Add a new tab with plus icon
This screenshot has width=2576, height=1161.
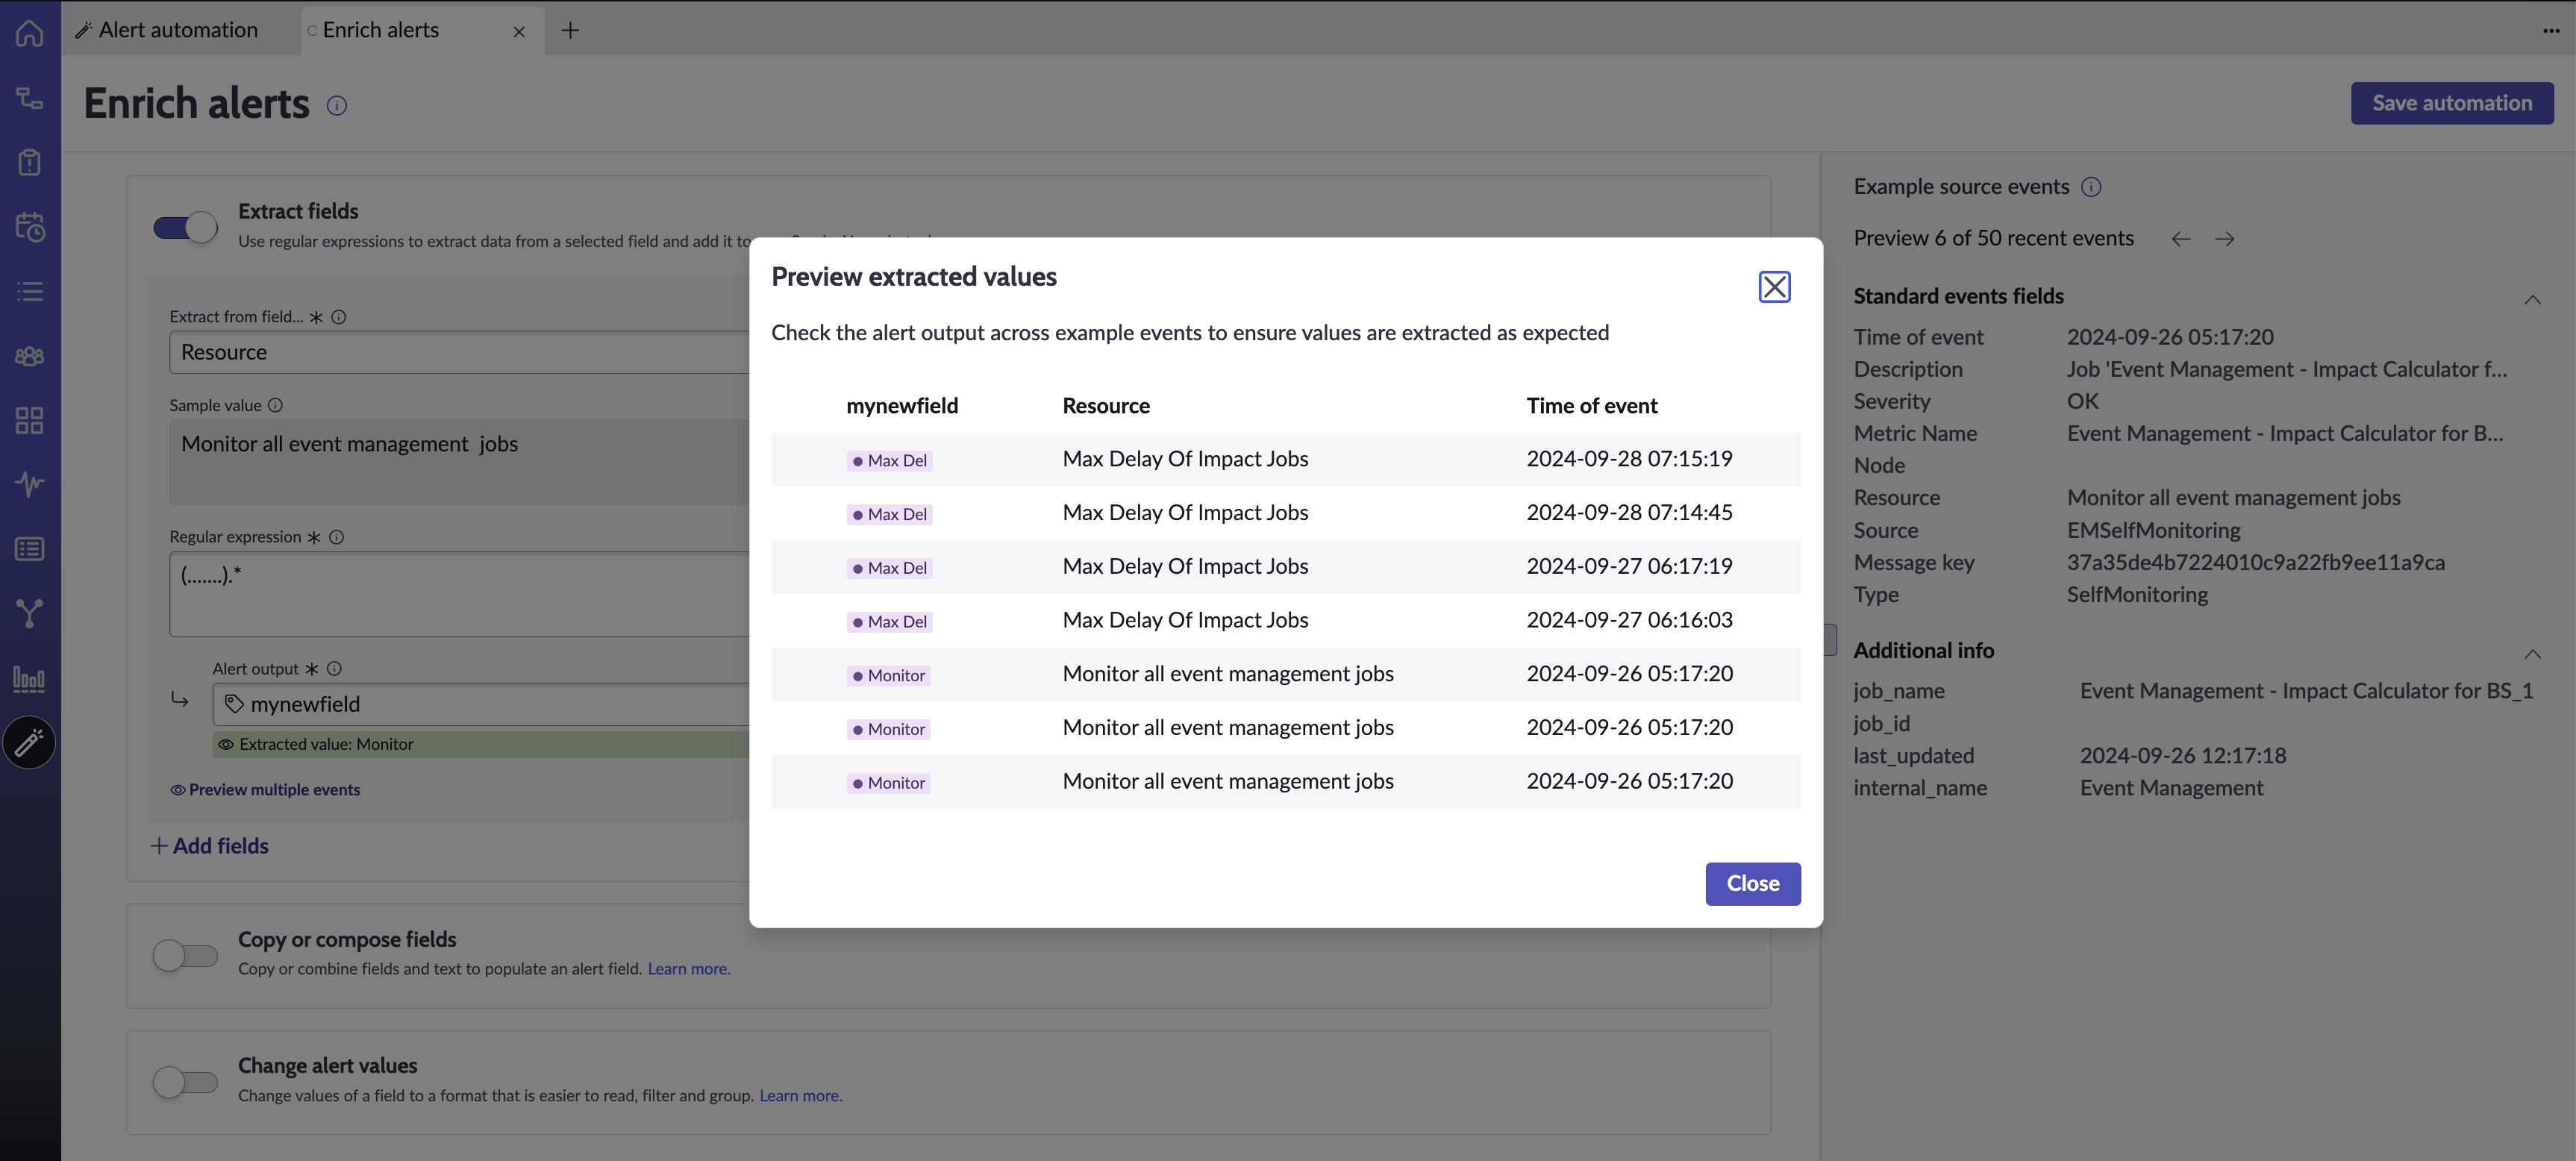point(570,30)
